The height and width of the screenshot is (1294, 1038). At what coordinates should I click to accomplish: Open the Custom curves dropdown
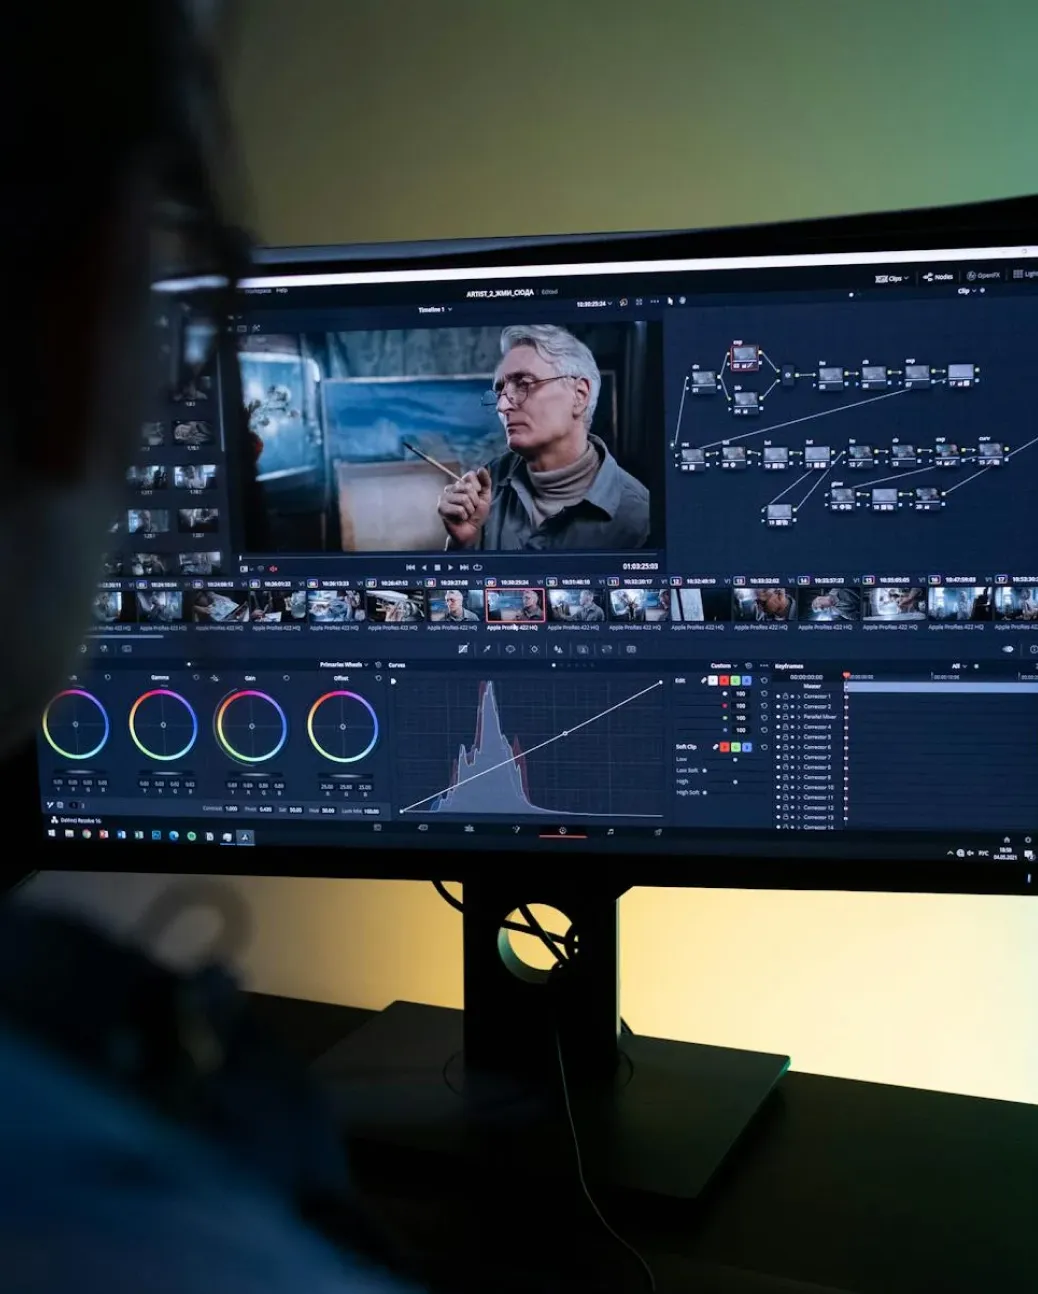(x=724, y=665)
